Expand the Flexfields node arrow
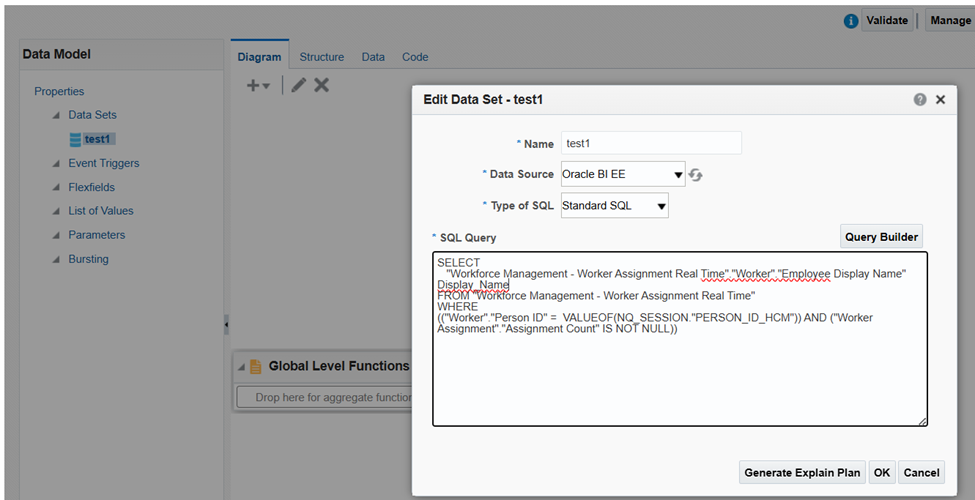Image resolution: width=975 pixels, height=500 pixels. click(57, 188)
